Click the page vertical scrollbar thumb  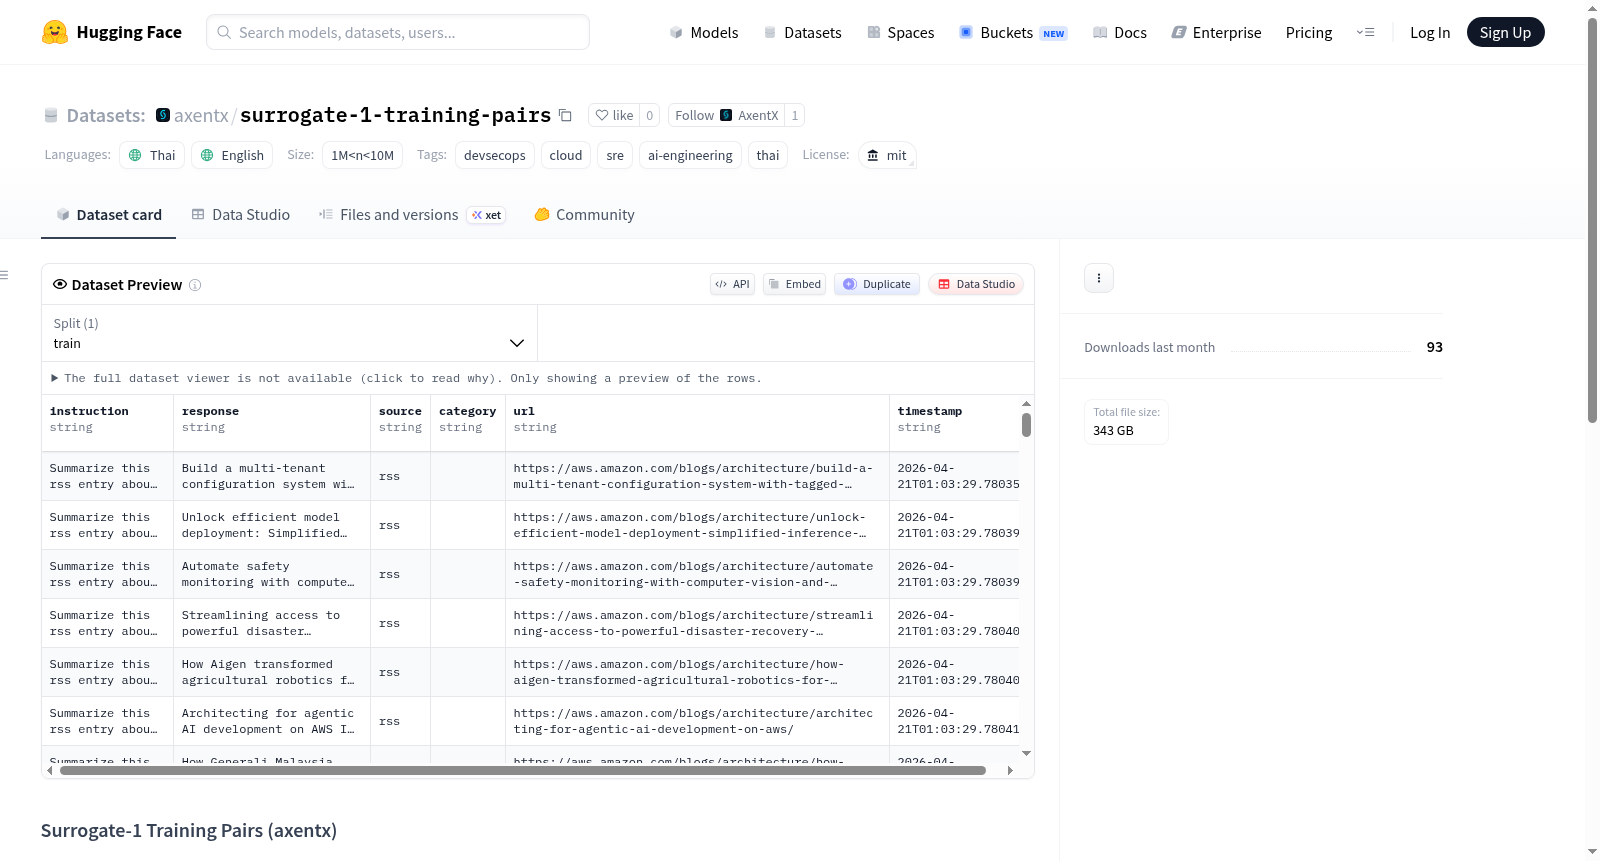(x=1592, y=220)
